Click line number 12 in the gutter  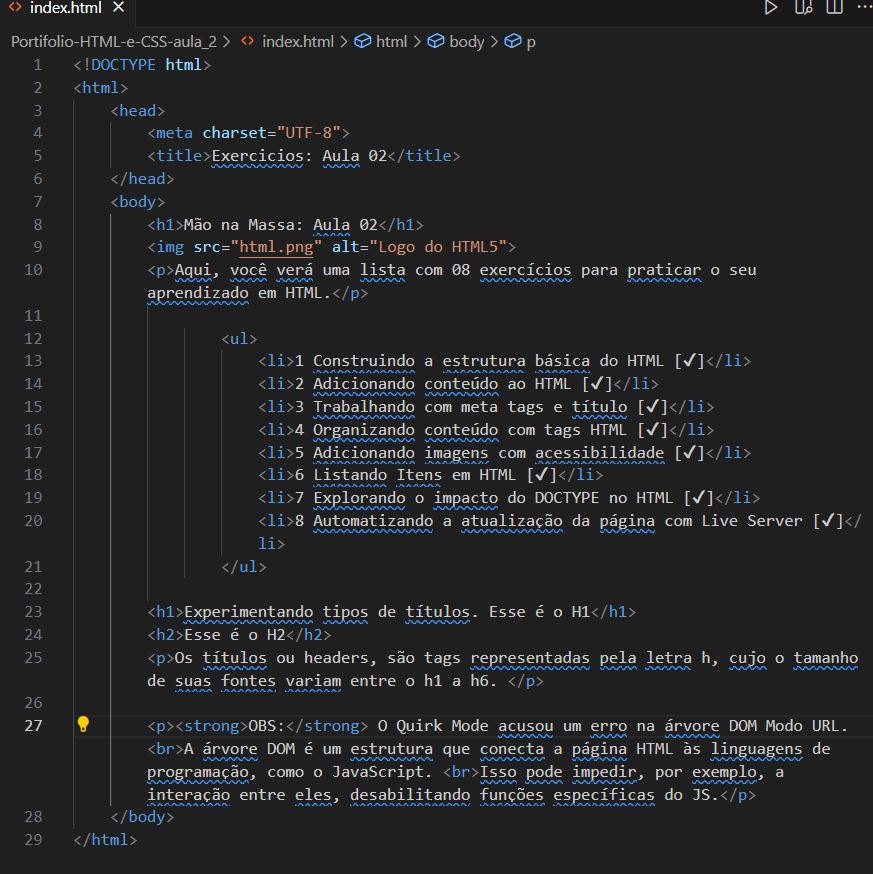33,339
